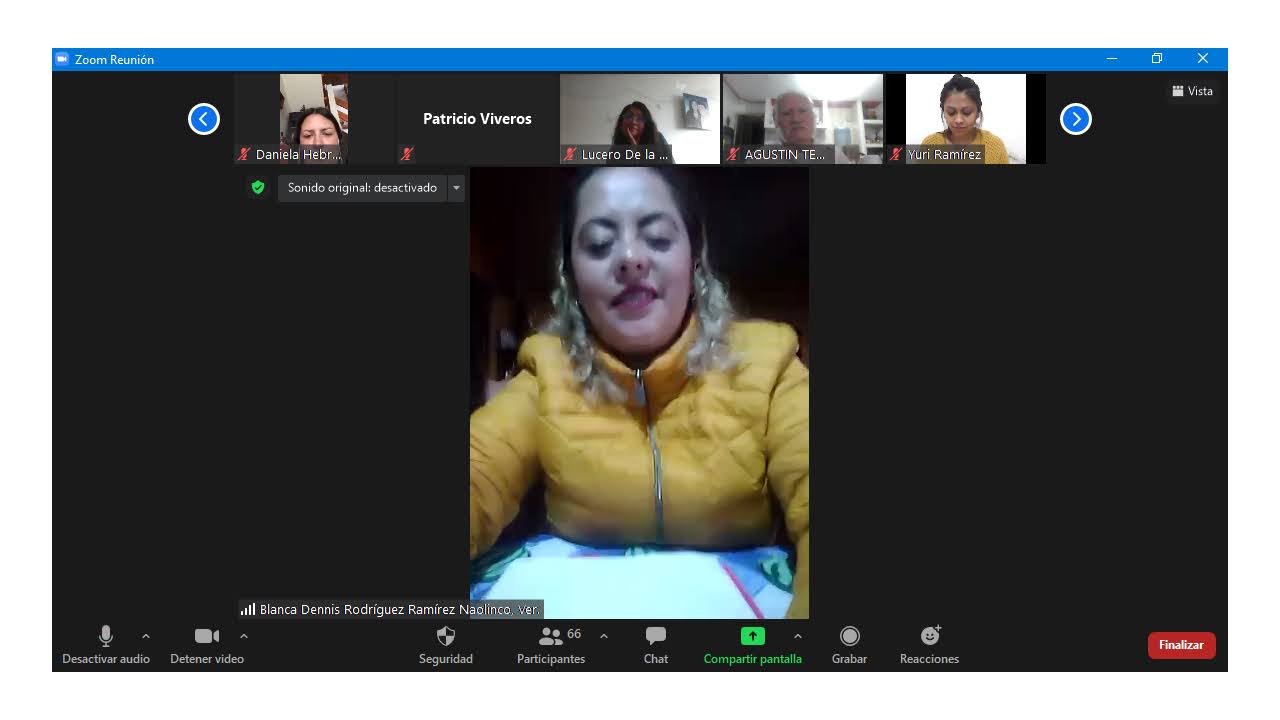Image resolution: width=1280 pixels, height=720 pixels.
Task: Select Yuri Ramírez video thumbnail
Action: [x=966, y=119]
